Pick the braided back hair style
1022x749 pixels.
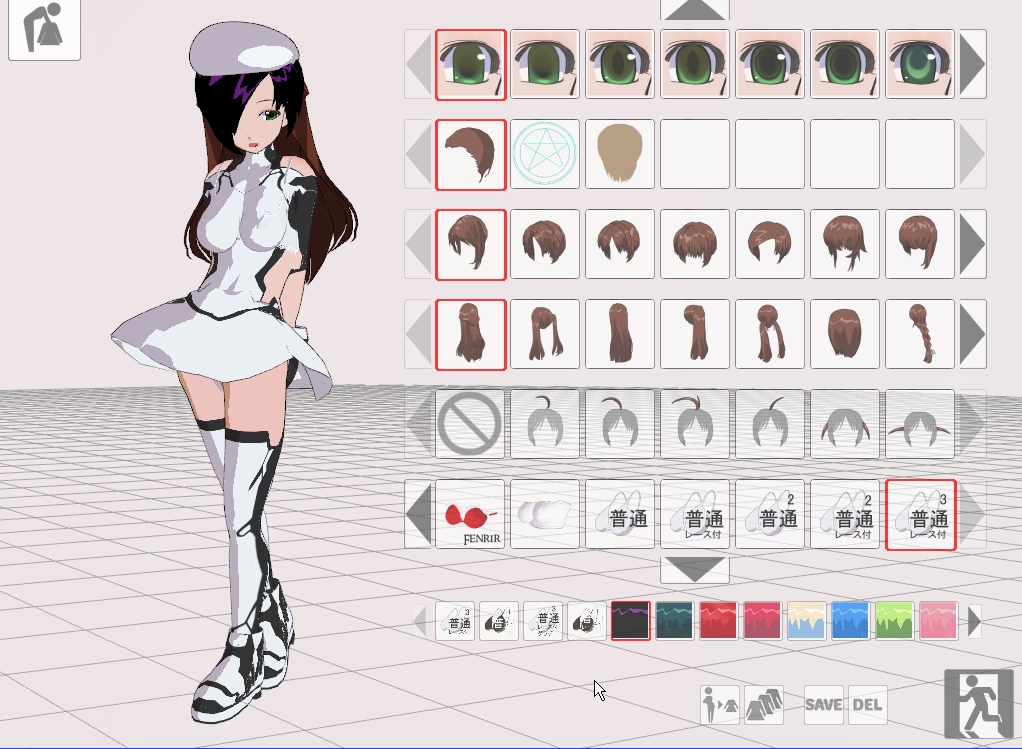click(x=920, y=334)
